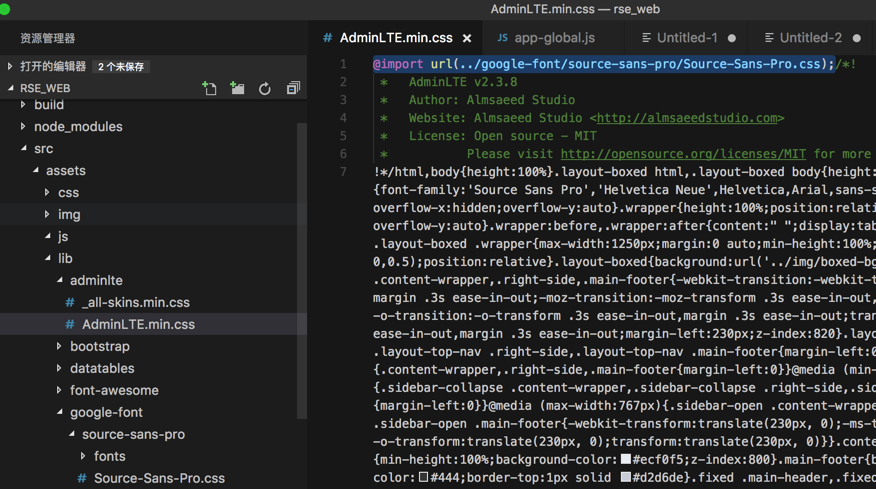Collapse the lib folder

(48, 258)
